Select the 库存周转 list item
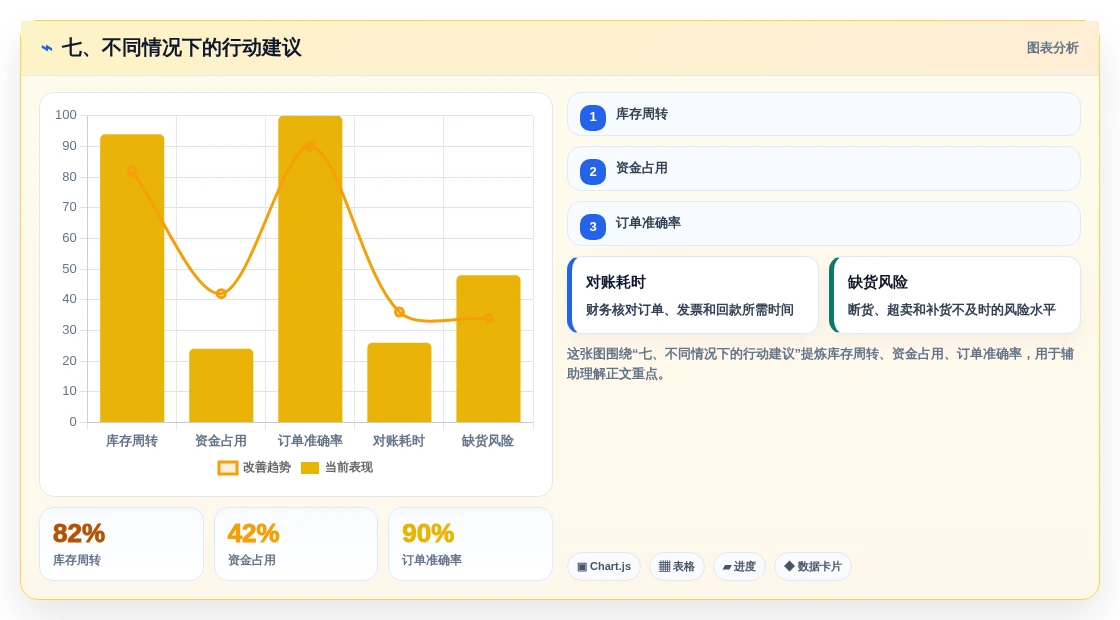The width and height of the screenshot is (1120, 620). pos(824,114)
